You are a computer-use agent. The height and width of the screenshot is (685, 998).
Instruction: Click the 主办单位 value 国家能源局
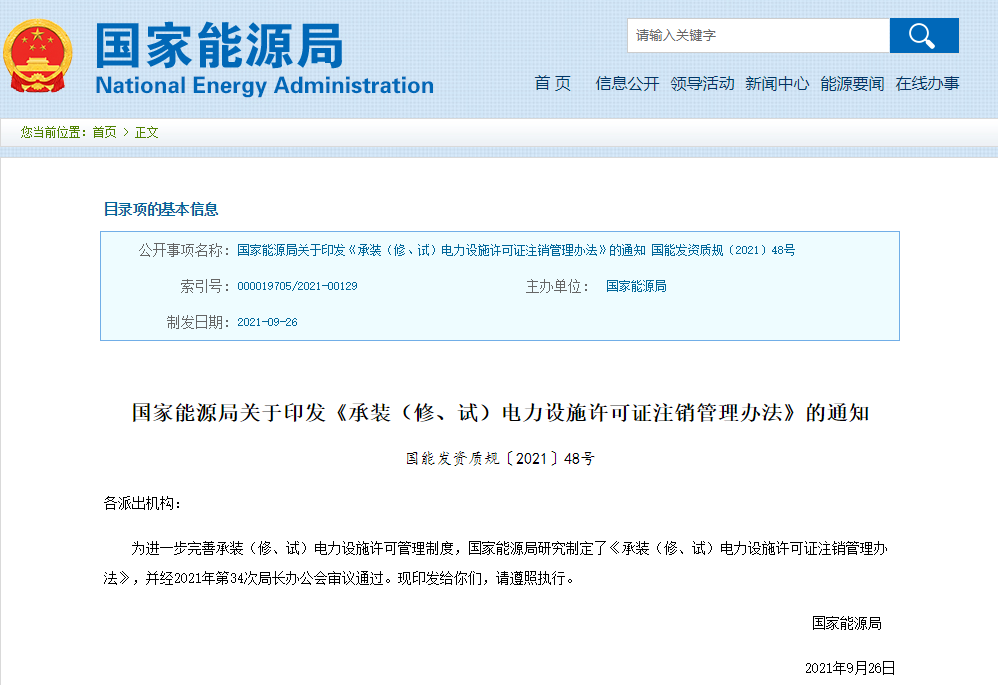(636, 286)
